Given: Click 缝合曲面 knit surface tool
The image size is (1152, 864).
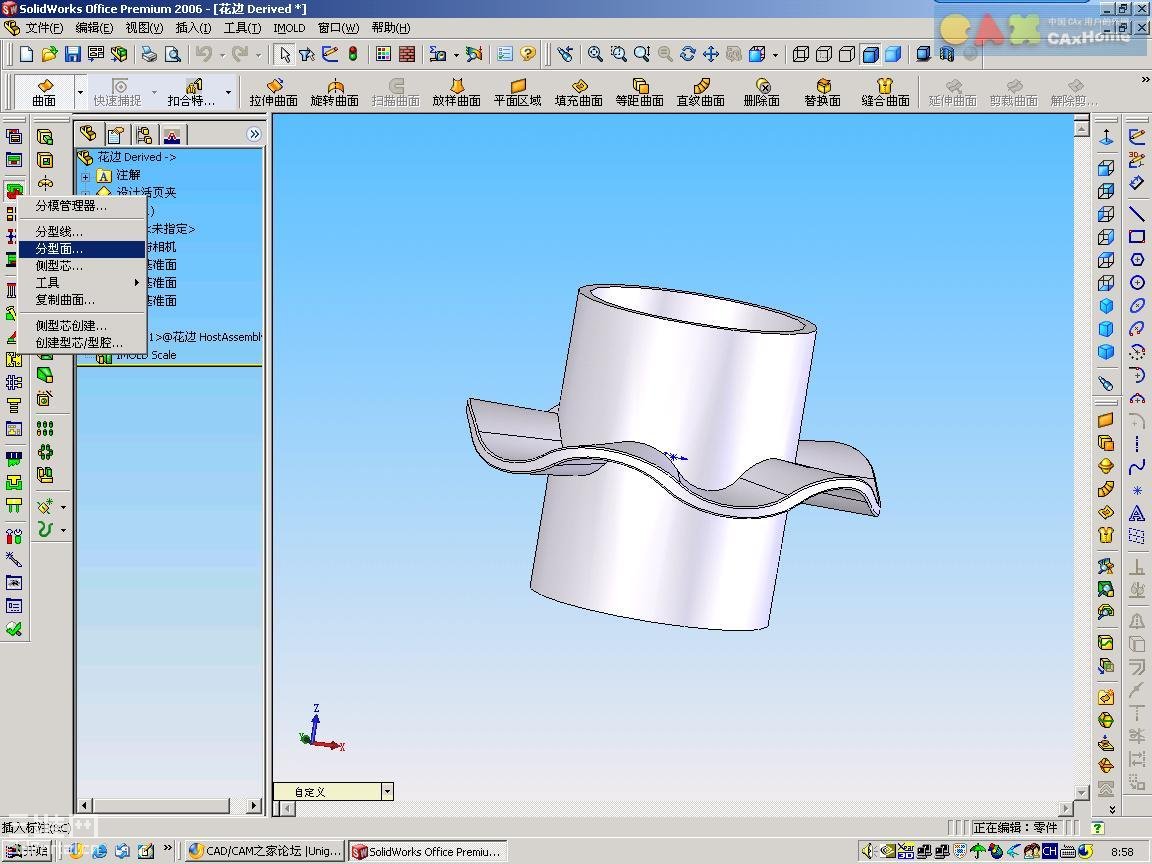Looking at the screenshot, I should click(885, 93).
